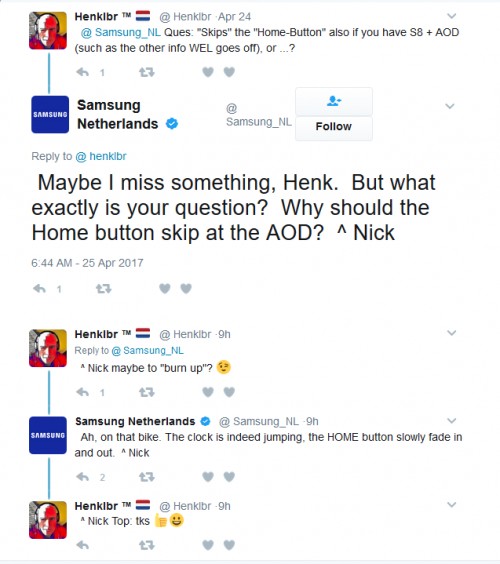The width and height of the screenshot is (500, 564).
Task: Like the "Nick Top: tks" tweet
Action: click(208, 545)
